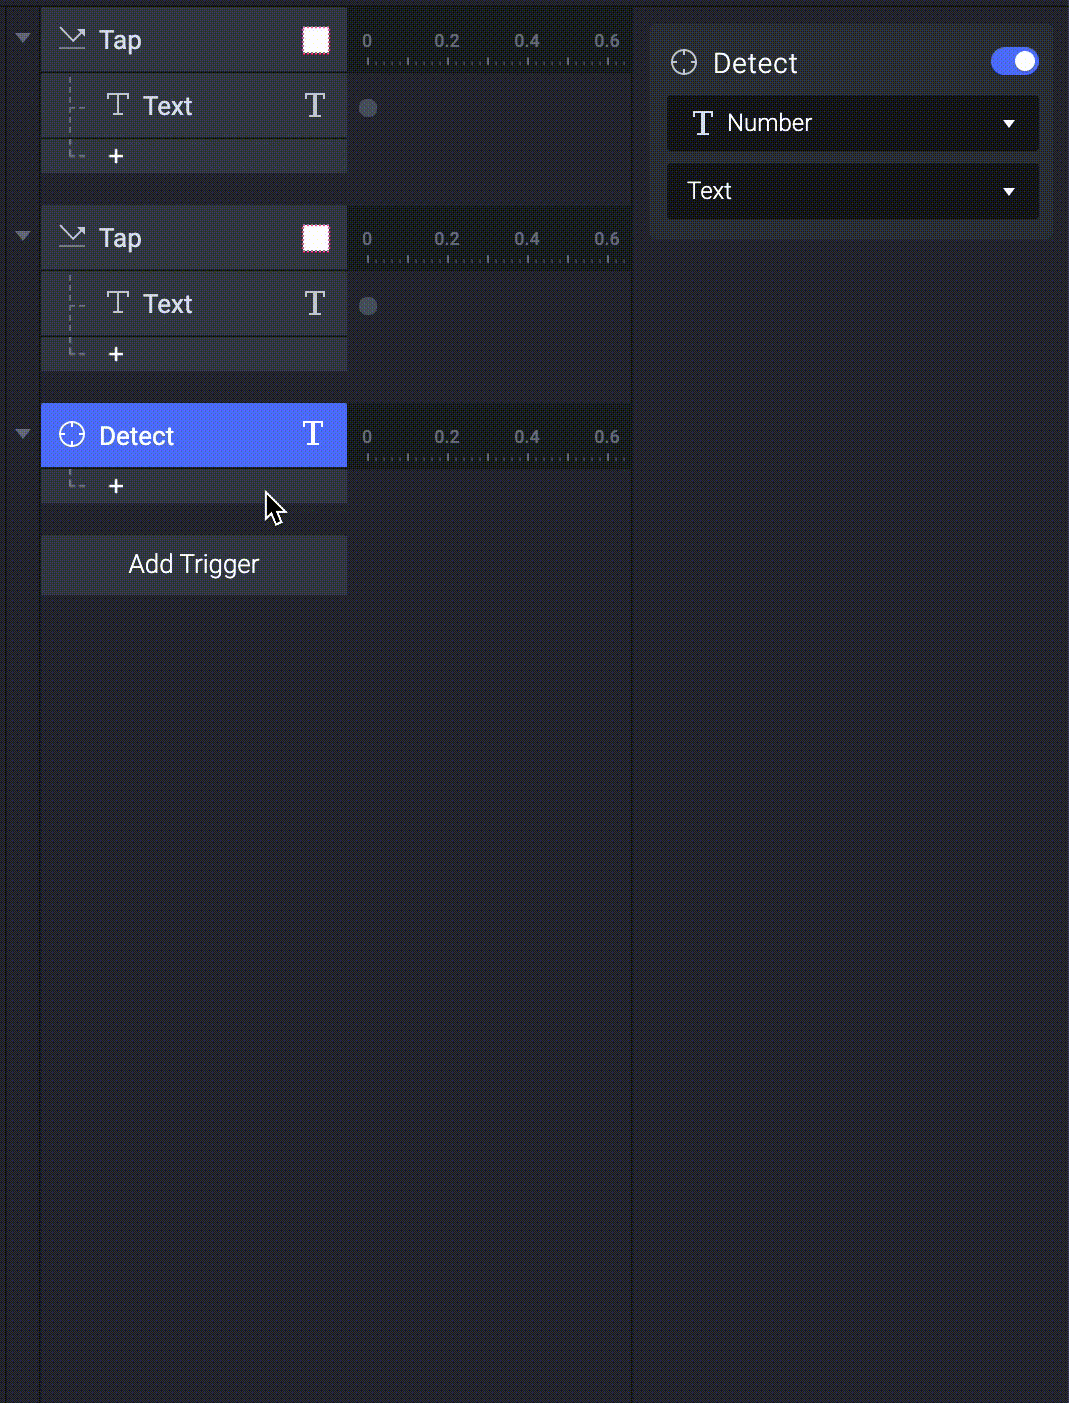Collapse the first Tap trigger arrow
1069x1403 pixels.
click(23, 38)
